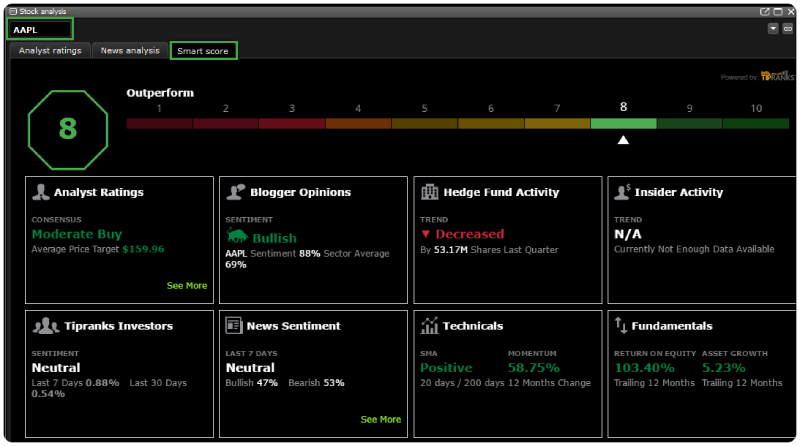Click the Moderate Buy consensus text
Image resolution: width=800 pixels, height=446 pixels.
click(77, 234)
